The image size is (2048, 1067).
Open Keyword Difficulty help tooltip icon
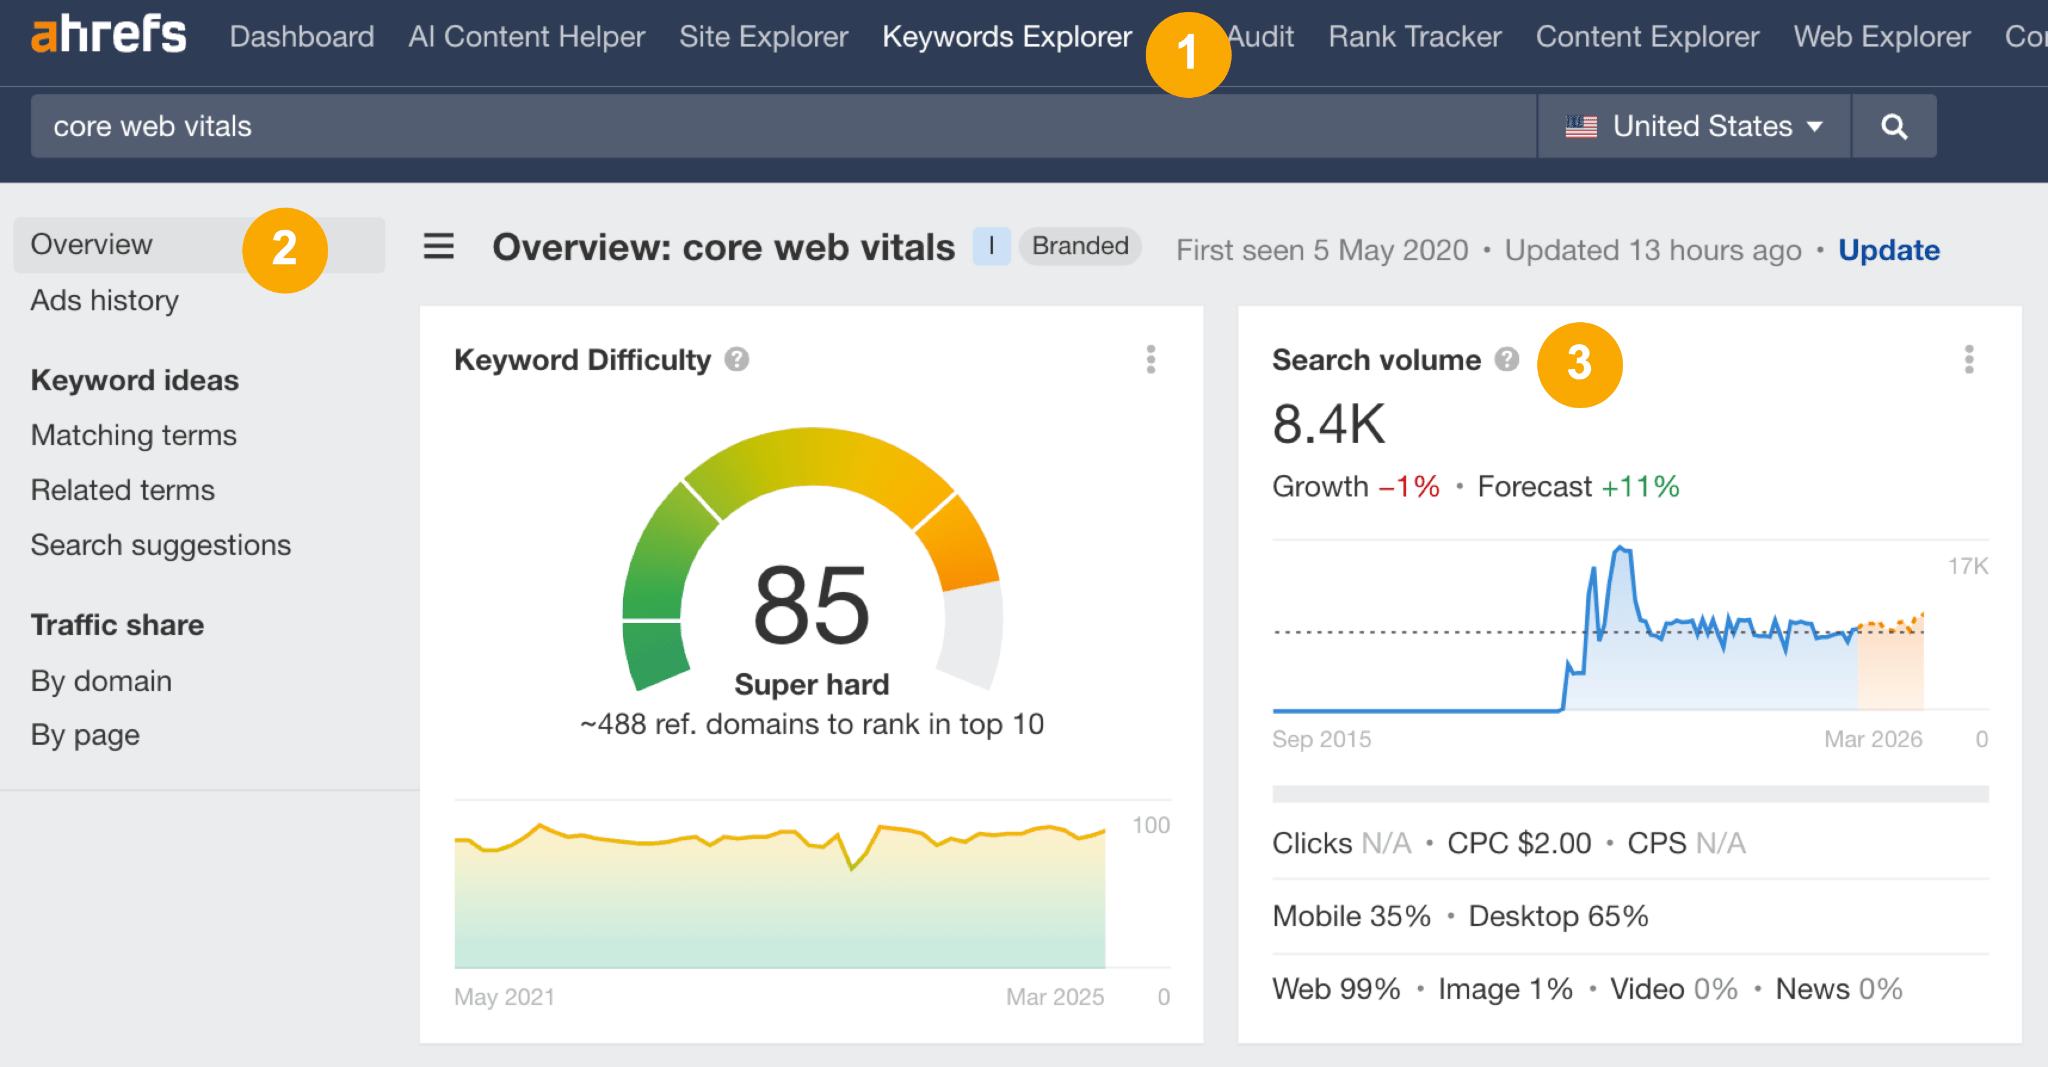737,359
